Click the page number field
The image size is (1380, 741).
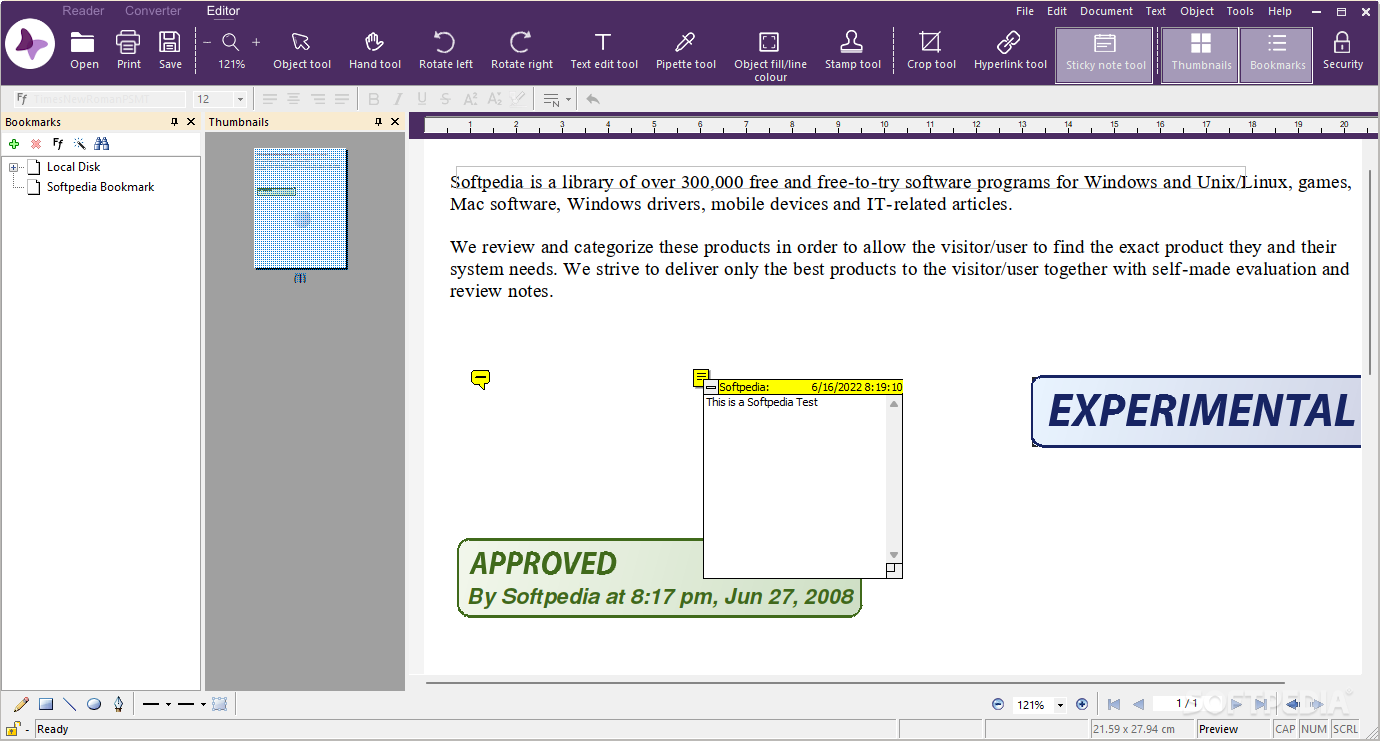(1187, 704)
